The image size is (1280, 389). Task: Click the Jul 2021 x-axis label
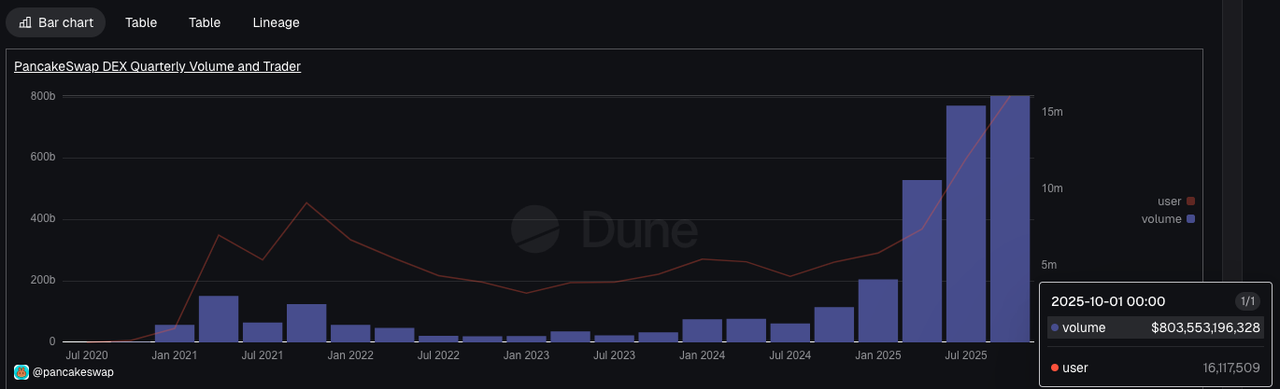pyautogui.click(x=262, y=355)
